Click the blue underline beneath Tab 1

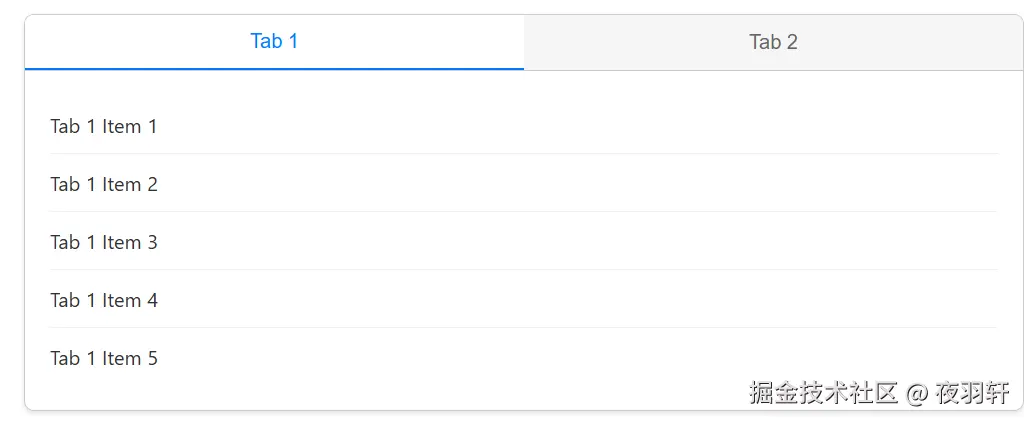click(x=274, y=69)
